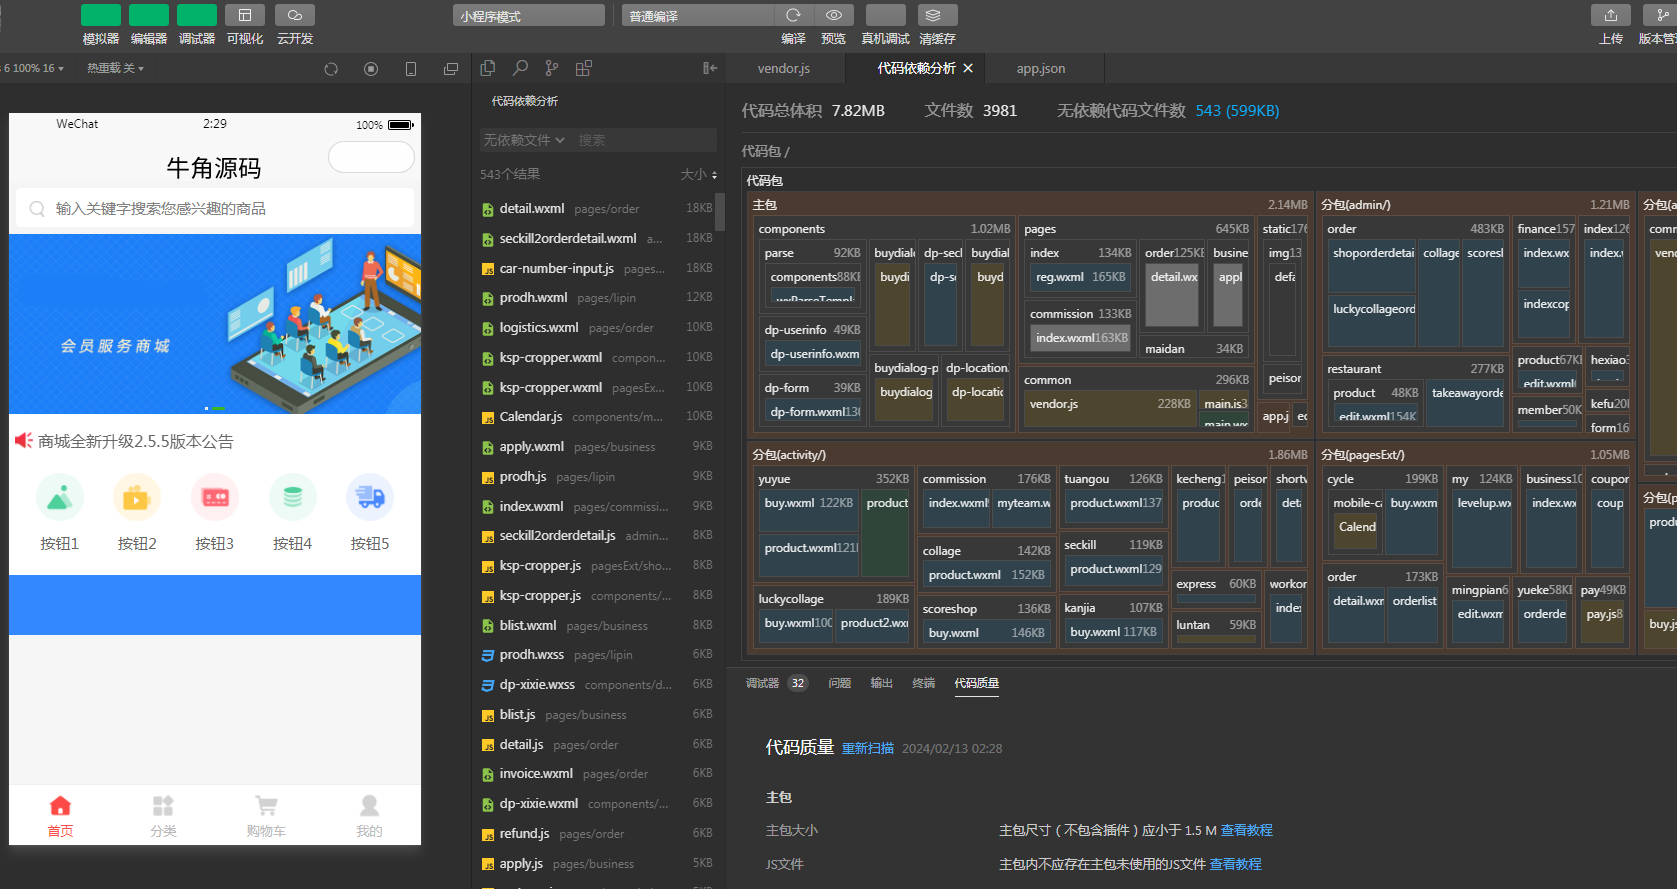Tap the 分类 category tab in the simulator
Screen dimensions: 1677x889
(x=163, y=816)
